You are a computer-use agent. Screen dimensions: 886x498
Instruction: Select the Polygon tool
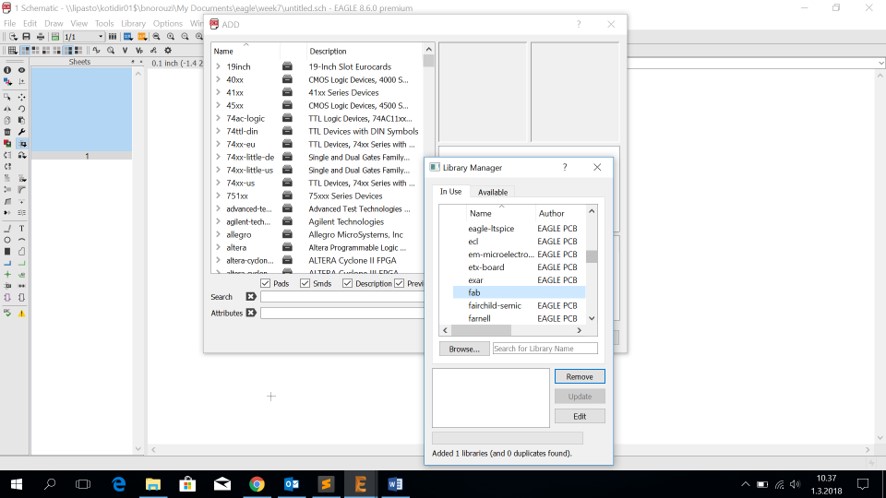tap(21, 252)
